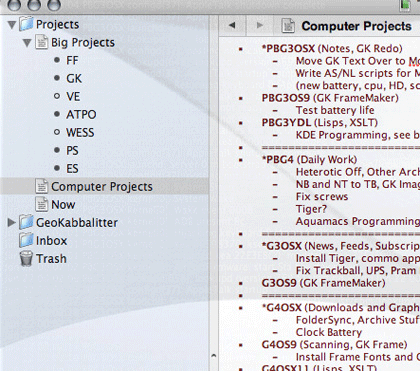Select the GK item in sidebar

coord(74,78)
